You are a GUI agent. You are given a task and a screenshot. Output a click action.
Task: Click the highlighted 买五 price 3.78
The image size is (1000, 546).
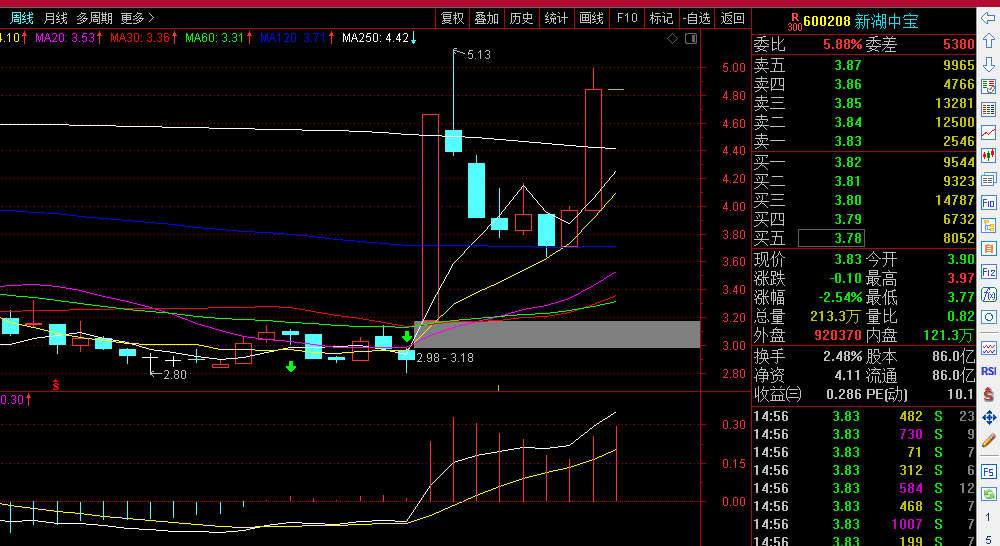[x=832, y=239]
